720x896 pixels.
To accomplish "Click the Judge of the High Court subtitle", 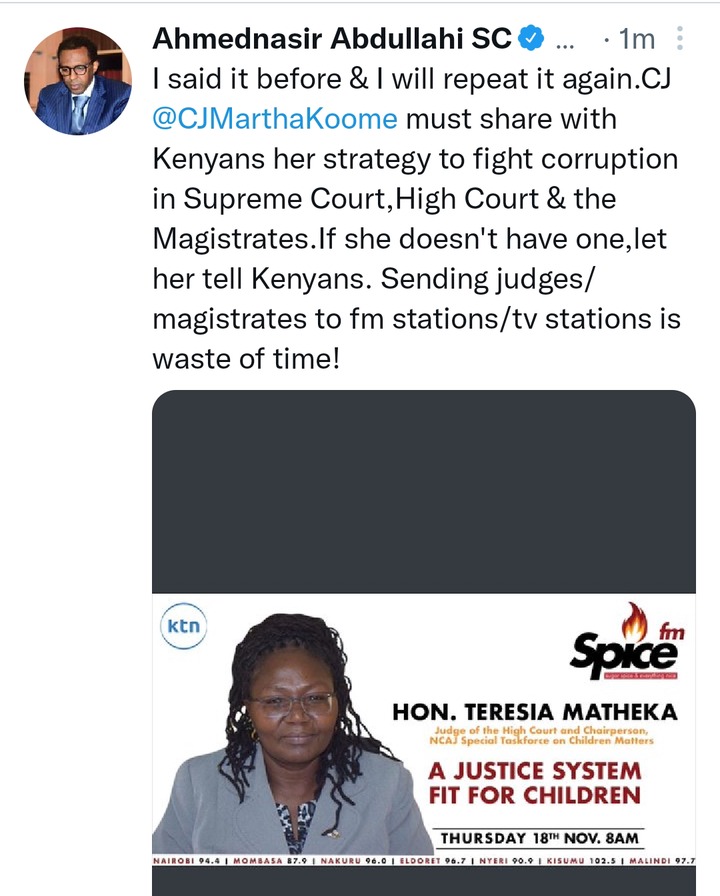I will click(x=541, y=735).
